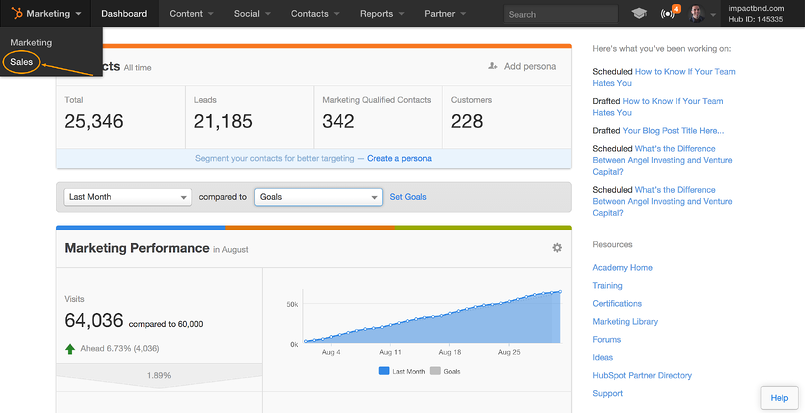Click the Create a persona link
The height and width of the screenshot is (413, 805).
399,158
